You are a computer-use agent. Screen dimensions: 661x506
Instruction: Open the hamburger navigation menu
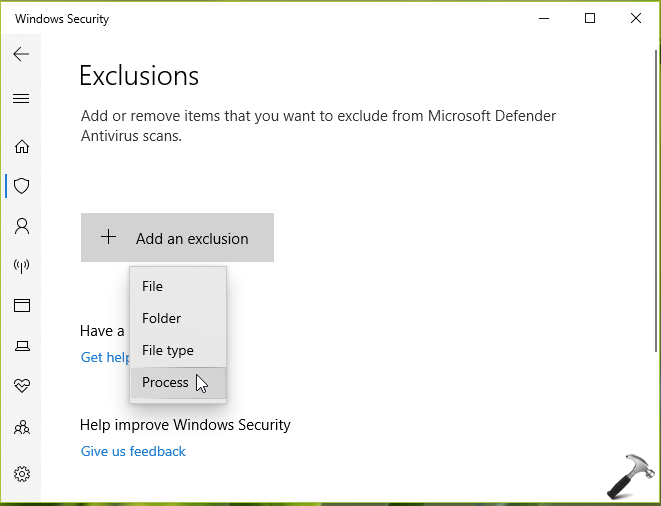(x=21, y=99)
